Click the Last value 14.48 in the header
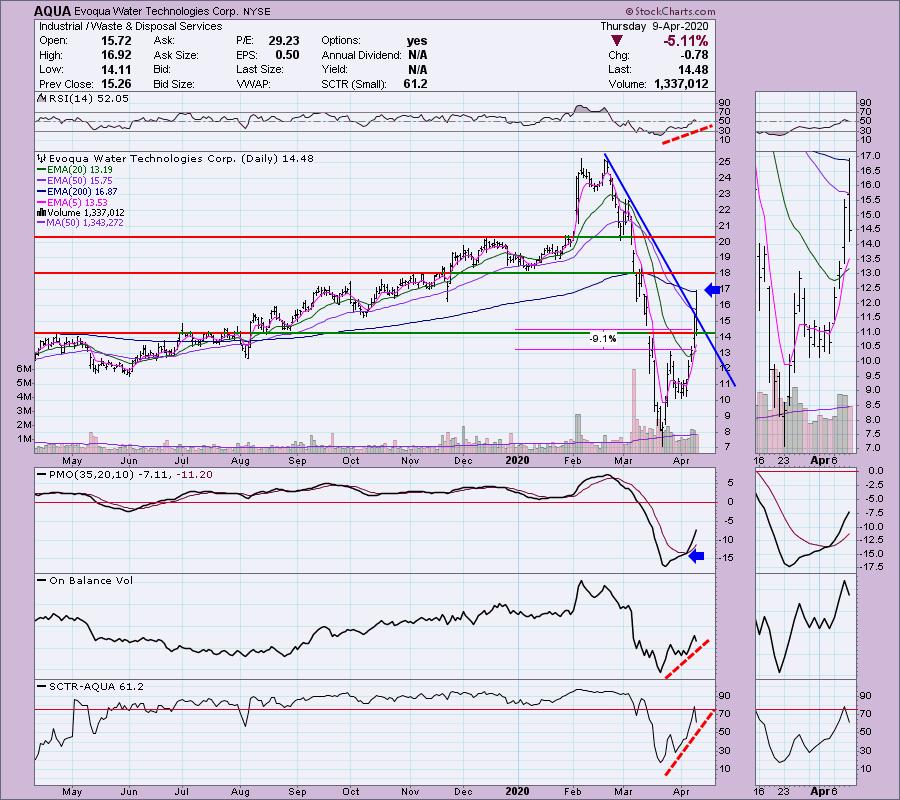This screenshot has height=800, width=900. [693, 69]
